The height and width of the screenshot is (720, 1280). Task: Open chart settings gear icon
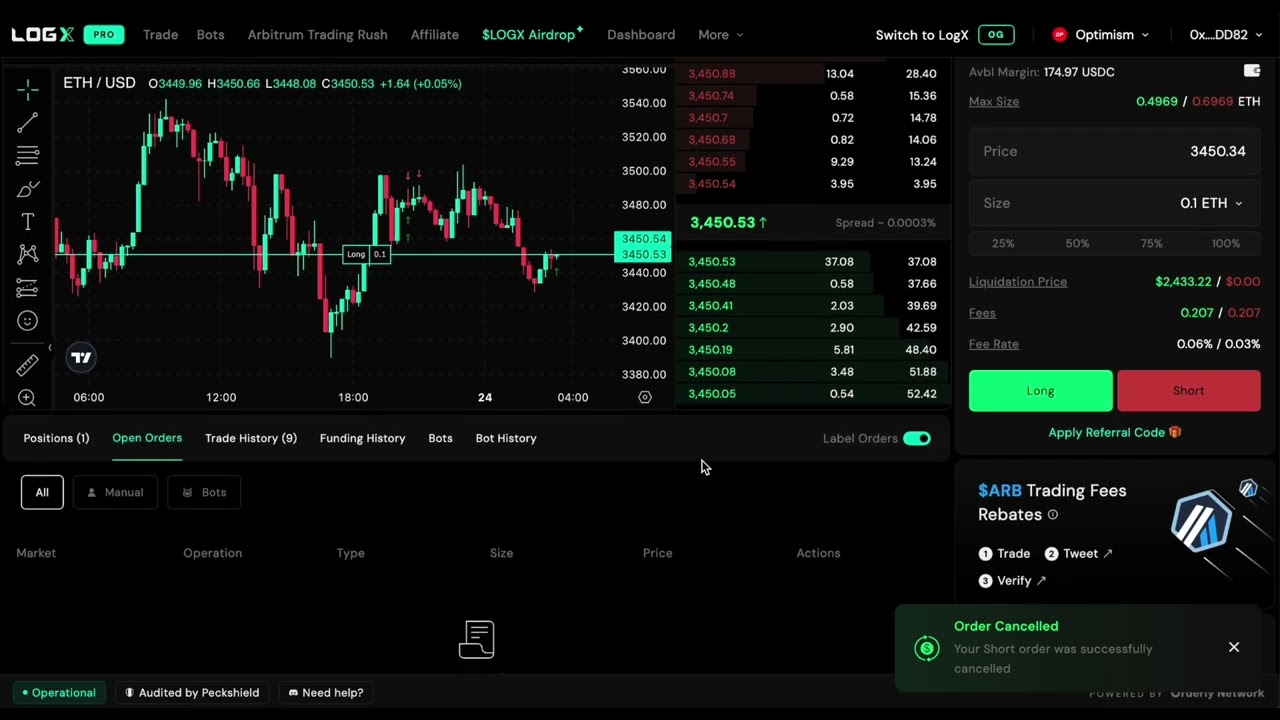[645, 398]
